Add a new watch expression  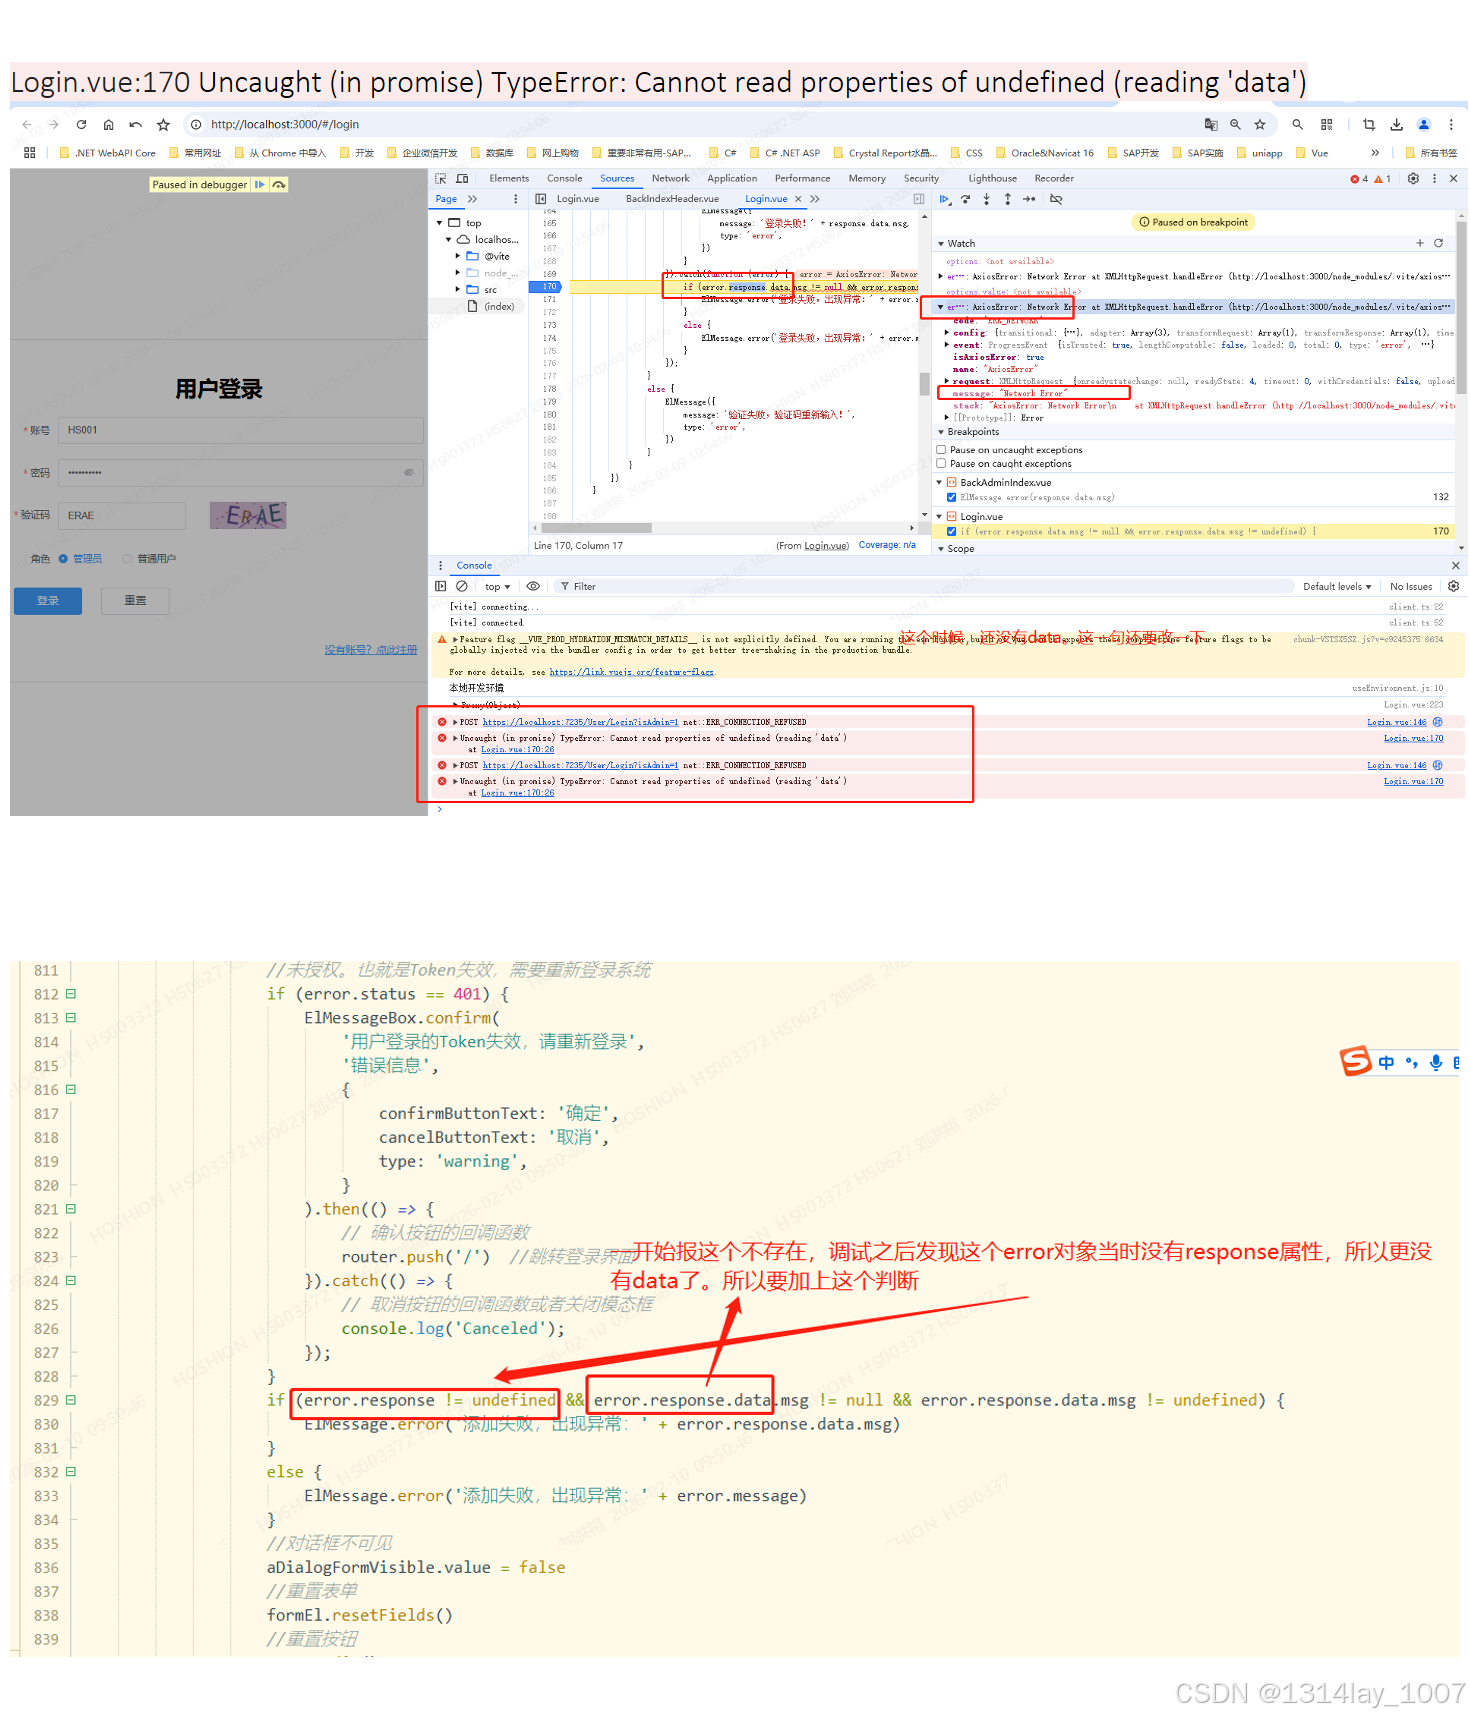1420,243
